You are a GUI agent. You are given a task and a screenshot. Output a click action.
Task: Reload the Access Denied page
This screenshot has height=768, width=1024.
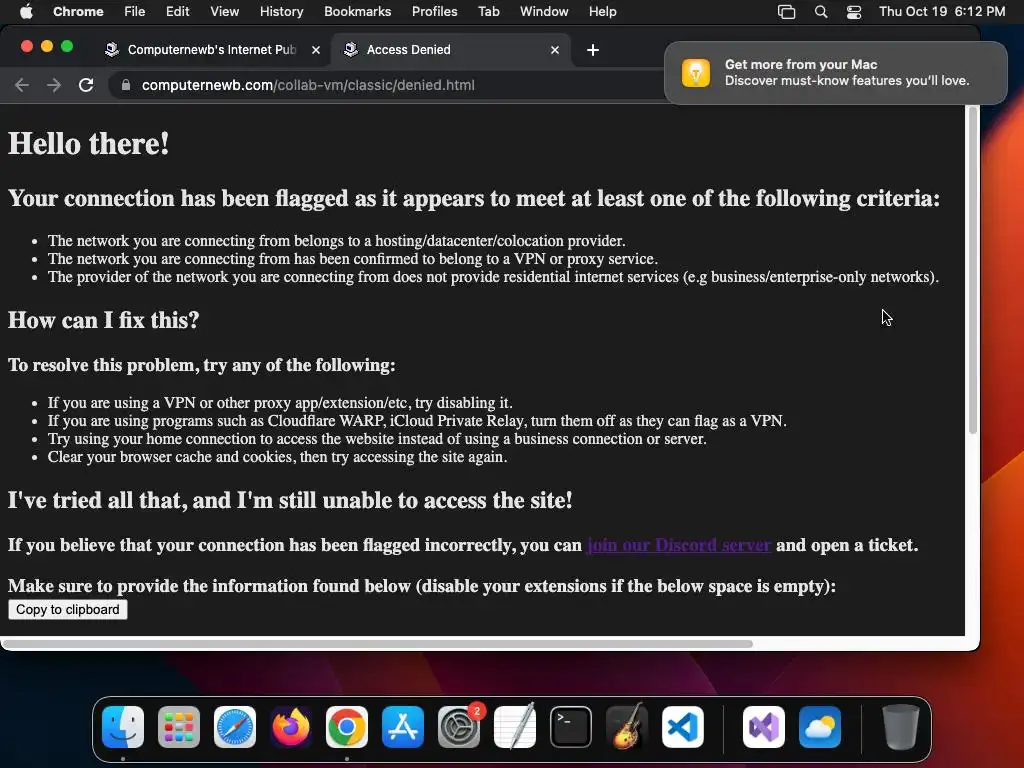coord(86,85)
